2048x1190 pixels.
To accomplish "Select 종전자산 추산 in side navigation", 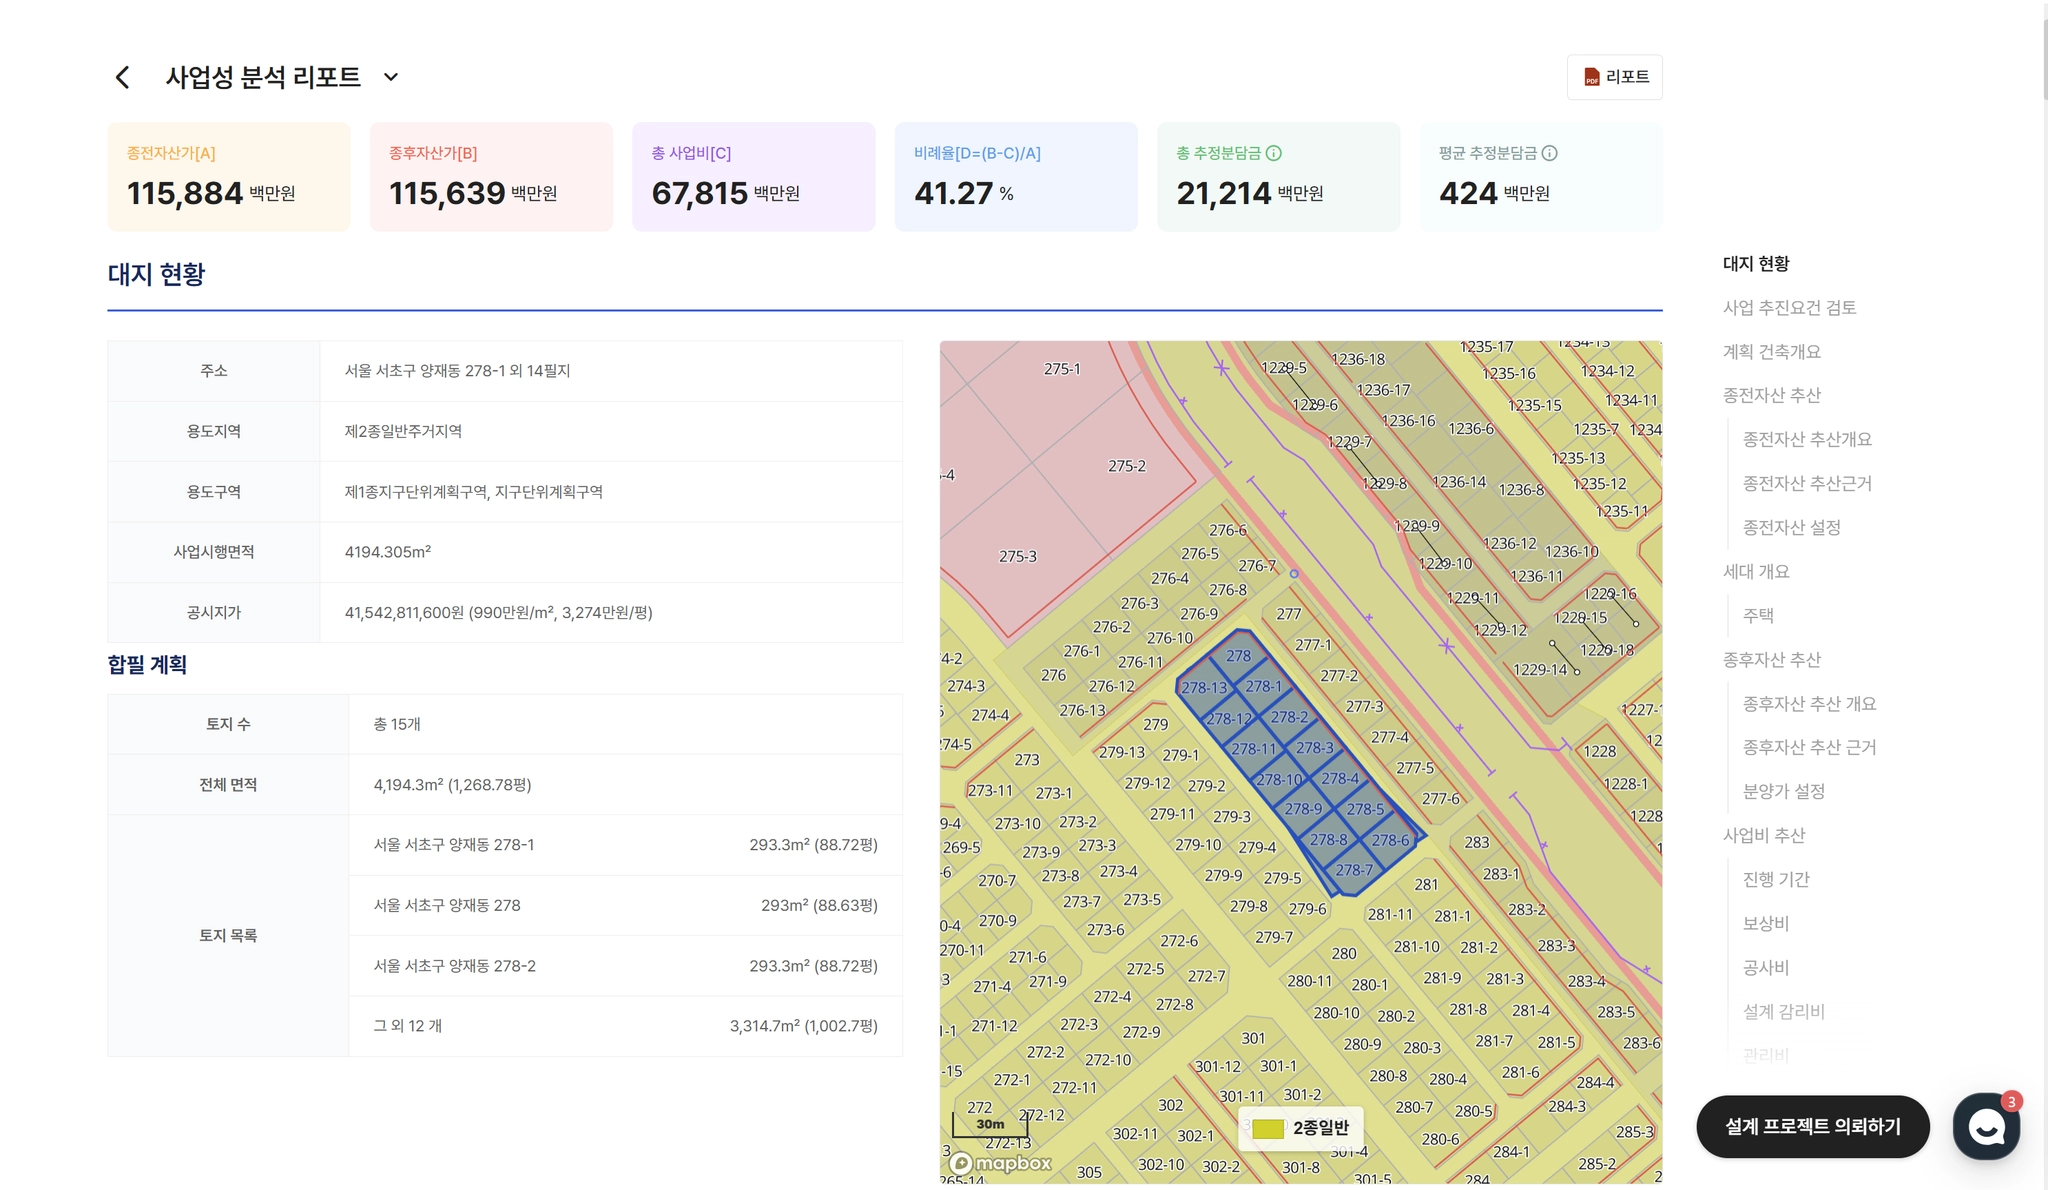I will 1771,396.
